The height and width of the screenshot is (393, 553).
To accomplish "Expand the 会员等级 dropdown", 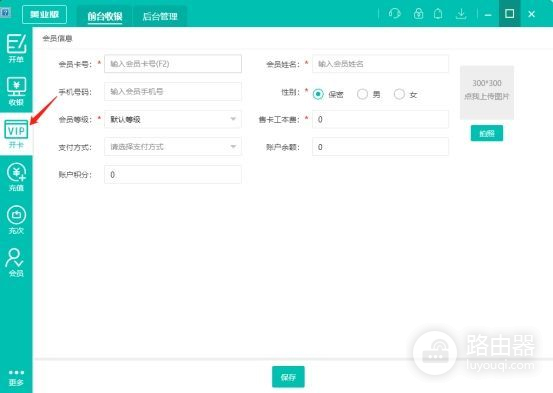I will click(x=173, y=119).
